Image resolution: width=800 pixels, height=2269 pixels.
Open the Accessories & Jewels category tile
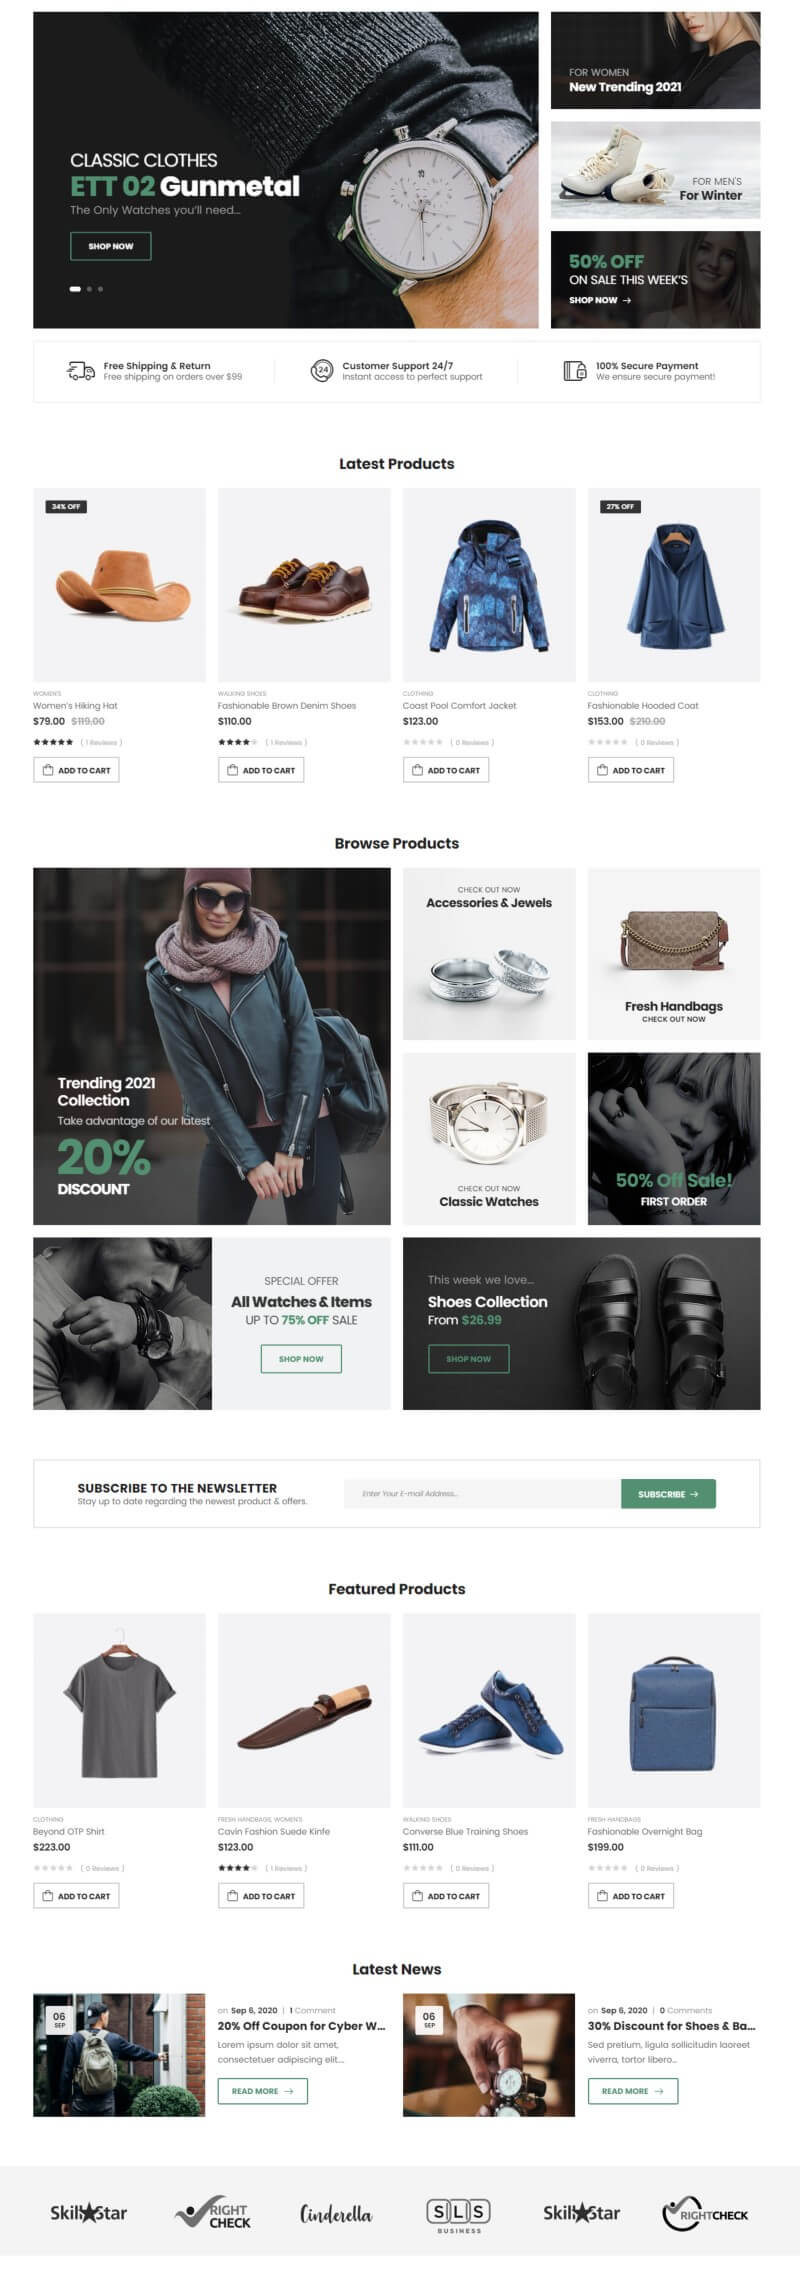pyautogui.click(x=489, y=954)
